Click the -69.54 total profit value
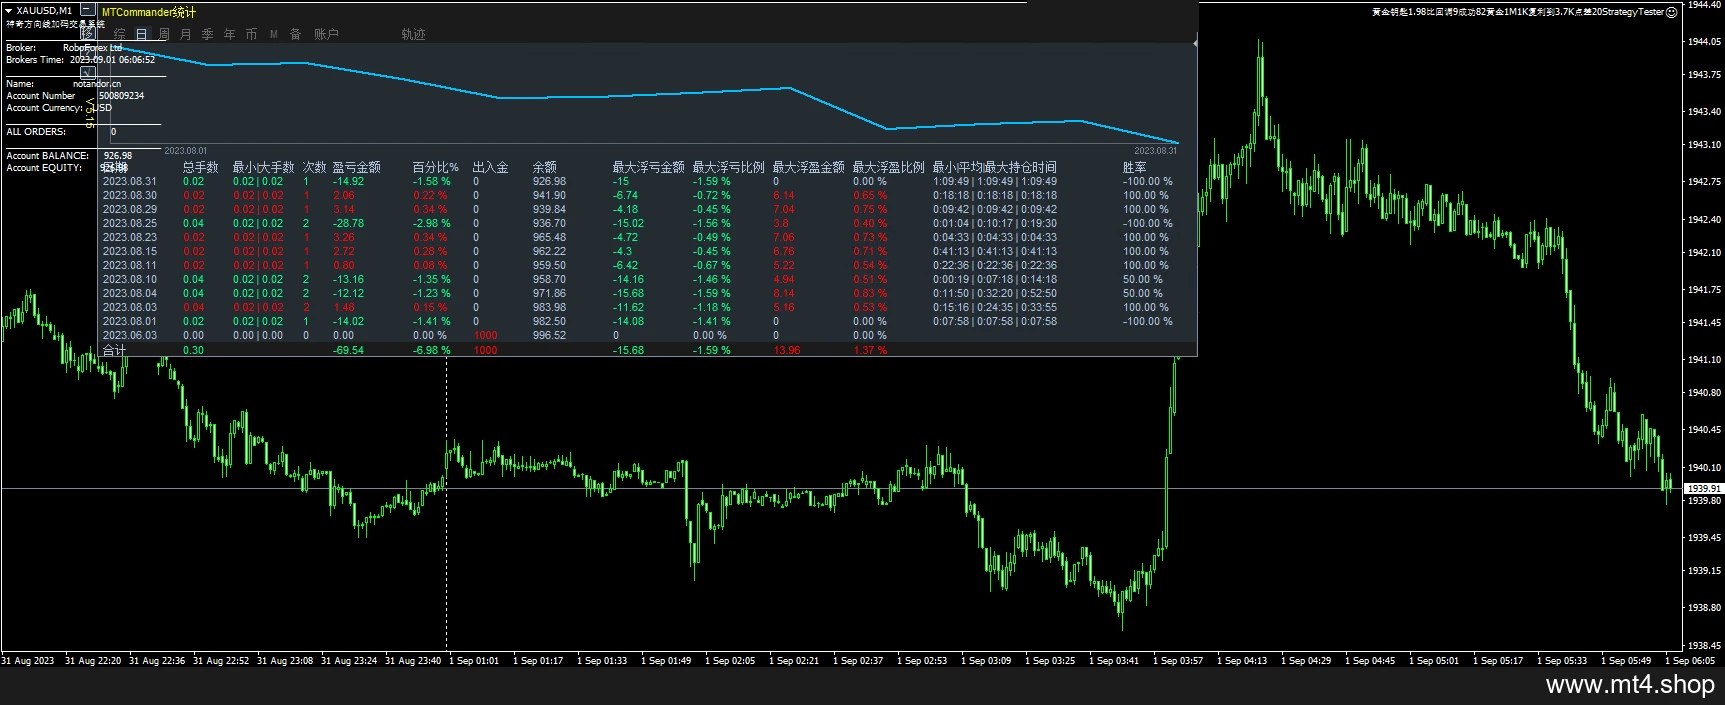Screen dimensions: 1725x705 [x=348, y=350]
